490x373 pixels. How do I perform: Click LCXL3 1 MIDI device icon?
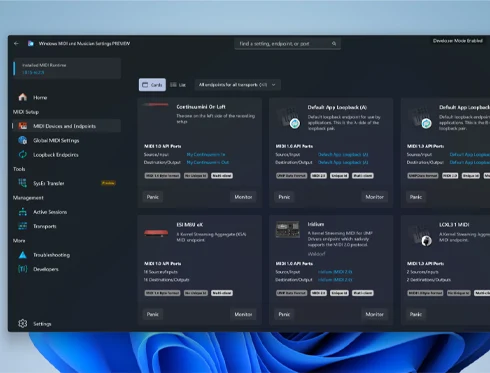[x=420, y=235]
